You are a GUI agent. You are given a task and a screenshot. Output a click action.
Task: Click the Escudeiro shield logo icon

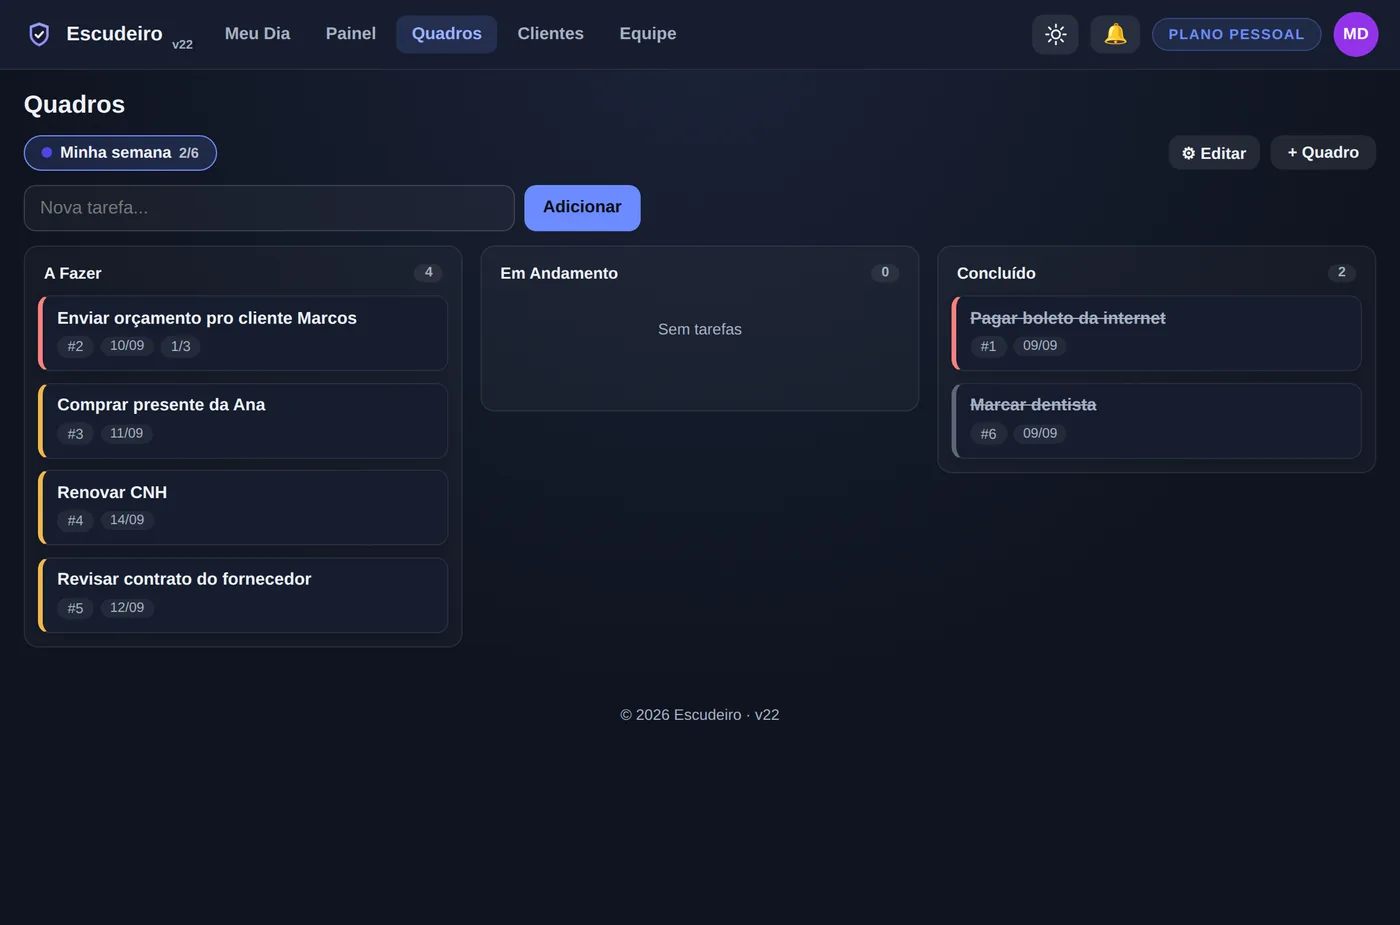tap(39, 34)
